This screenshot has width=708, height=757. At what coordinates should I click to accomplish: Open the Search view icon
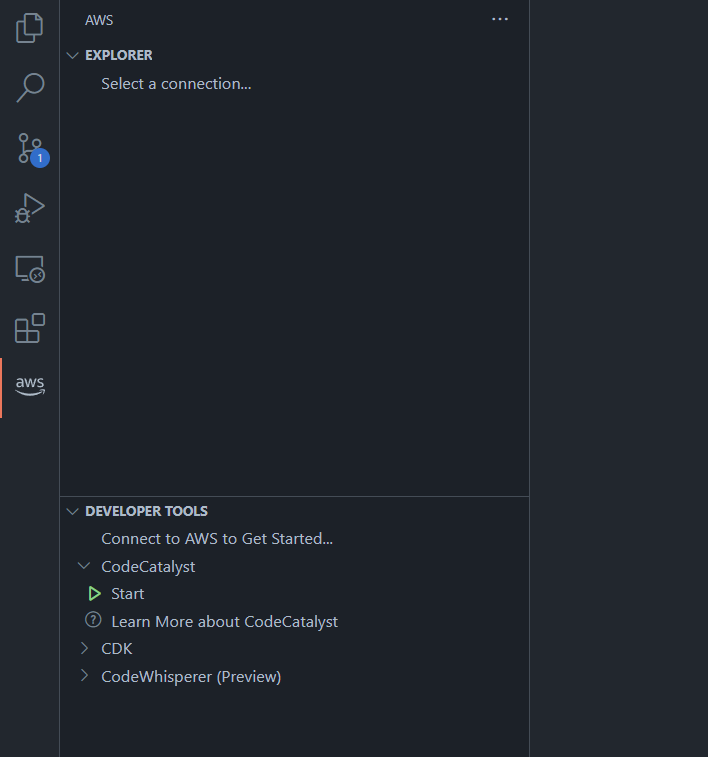click(x=30, y=88)
